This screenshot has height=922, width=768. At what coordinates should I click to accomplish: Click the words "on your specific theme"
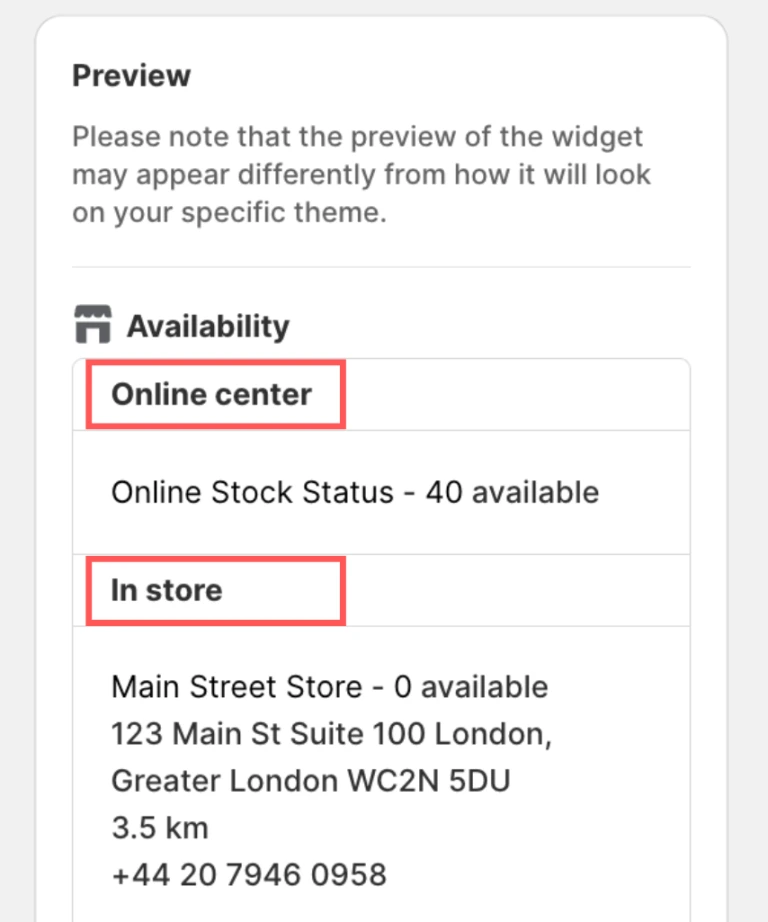coord(228,214)
